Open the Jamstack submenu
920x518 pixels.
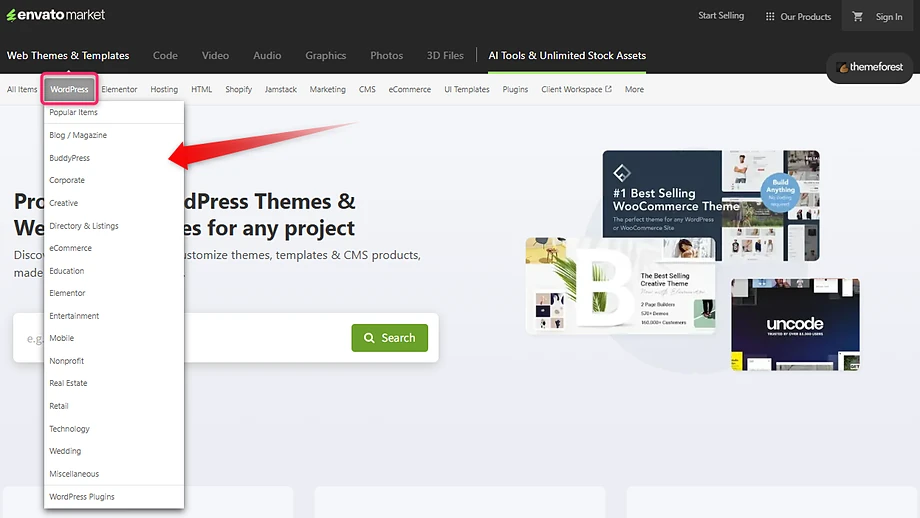point(280,89)
